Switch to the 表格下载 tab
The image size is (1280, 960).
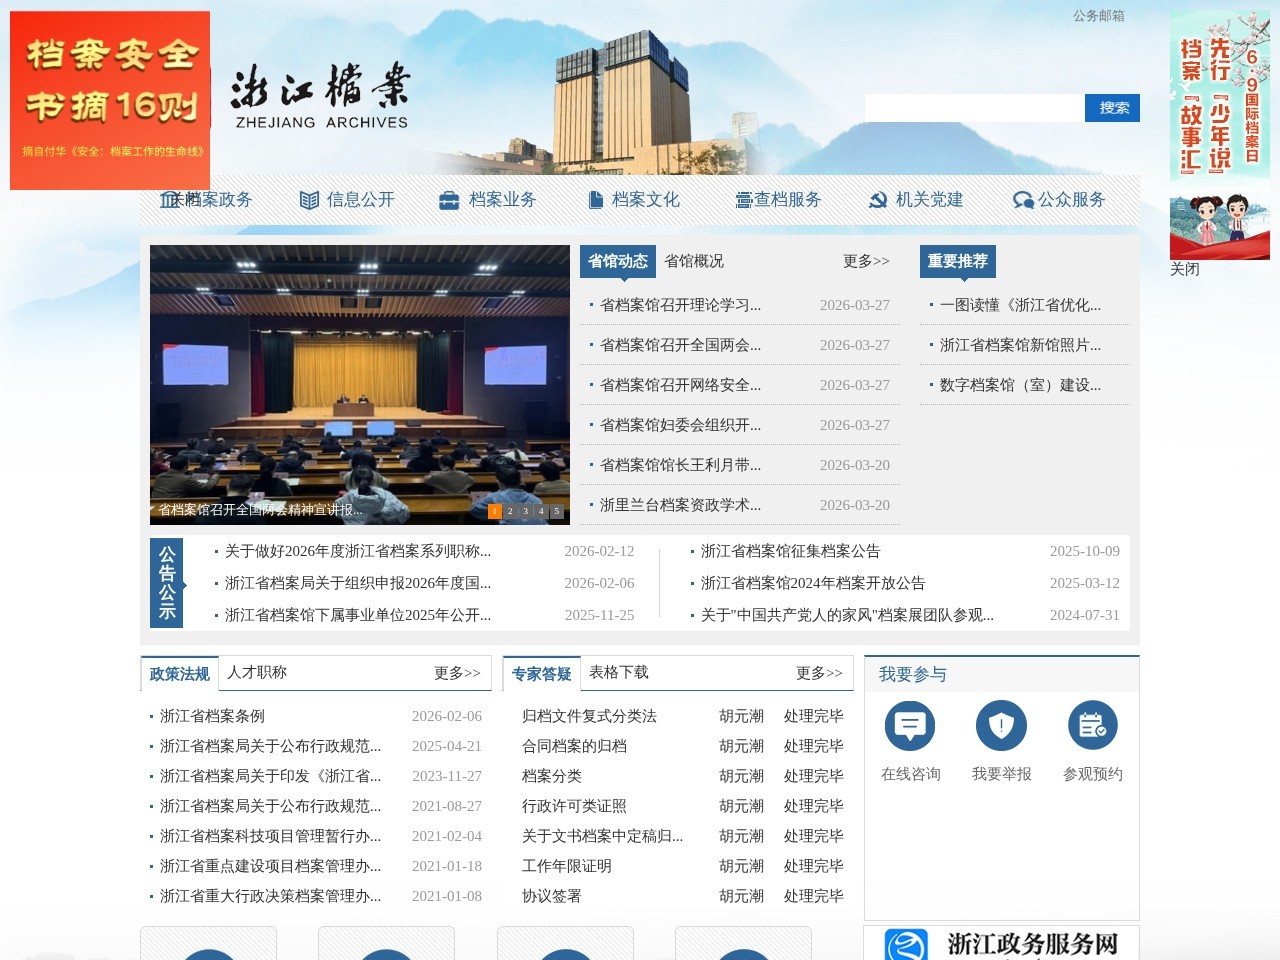619,672
